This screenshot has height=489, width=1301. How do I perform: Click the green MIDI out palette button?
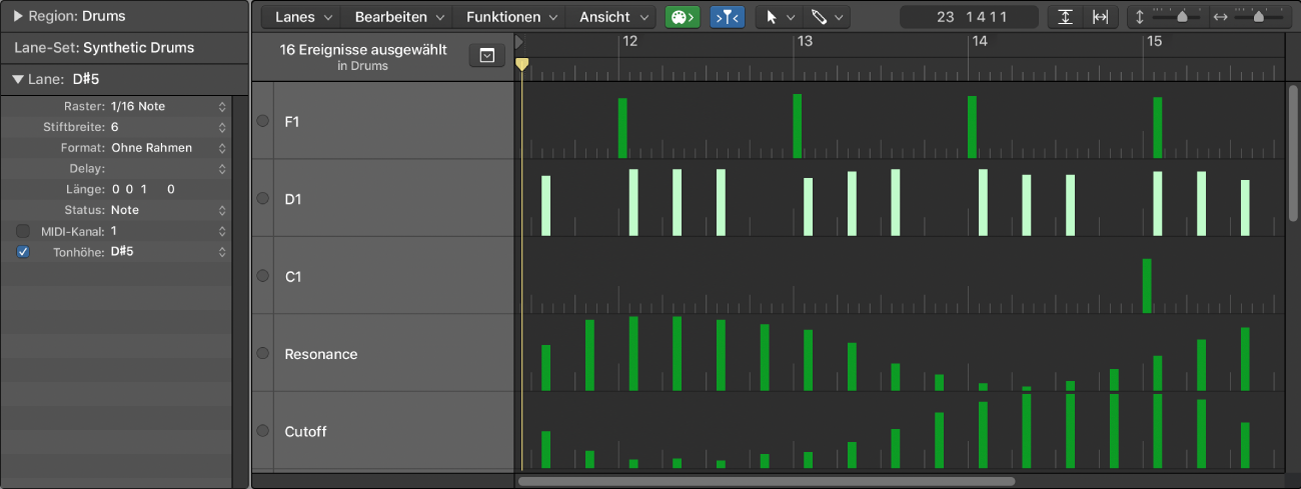tap(682, 17)
